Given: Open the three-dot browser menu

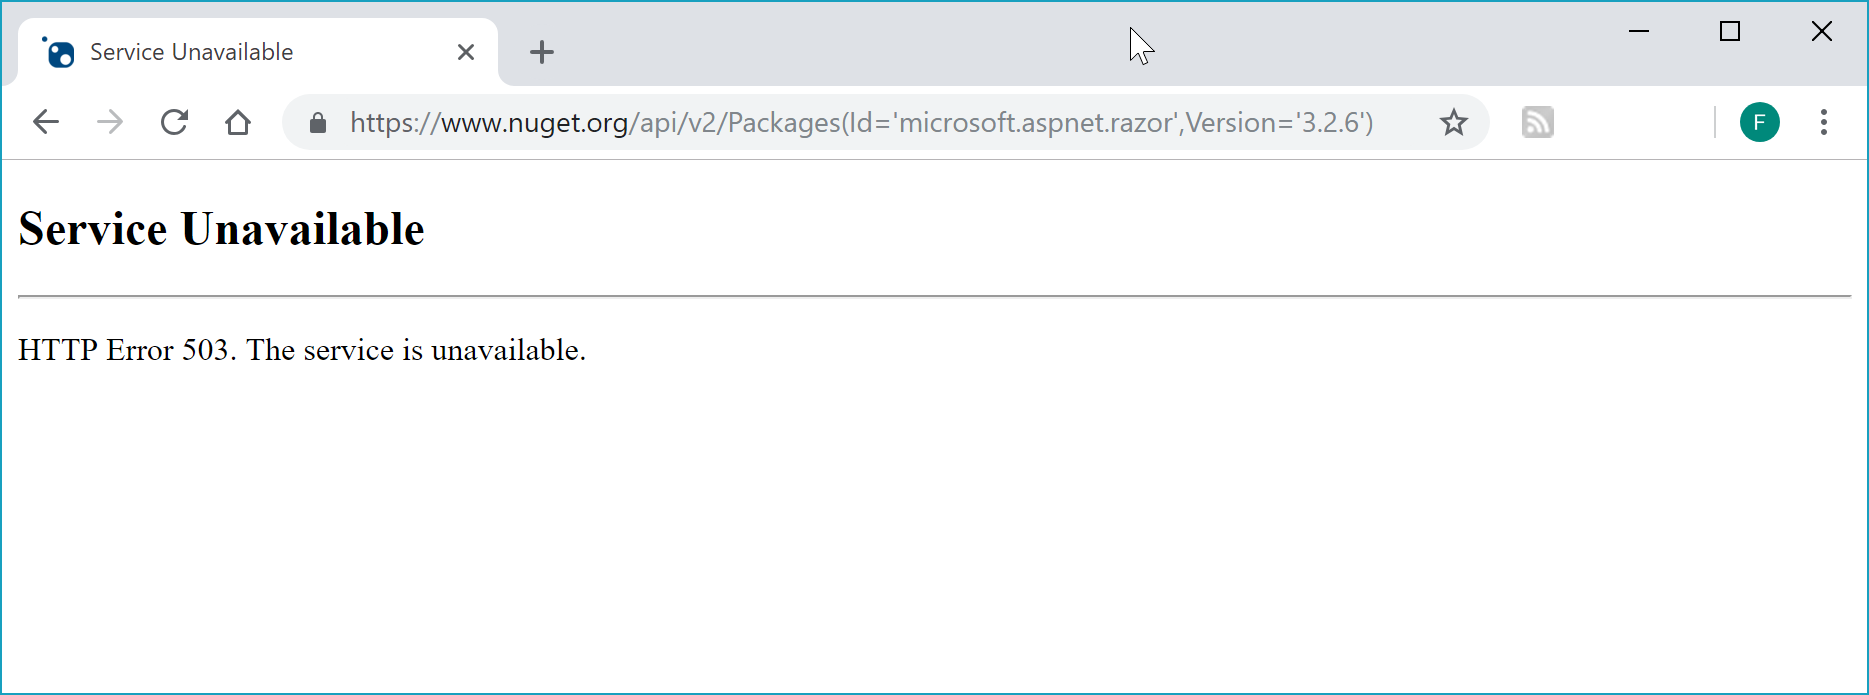Looking at the screenshot, I should click(x=1824, y=122).
